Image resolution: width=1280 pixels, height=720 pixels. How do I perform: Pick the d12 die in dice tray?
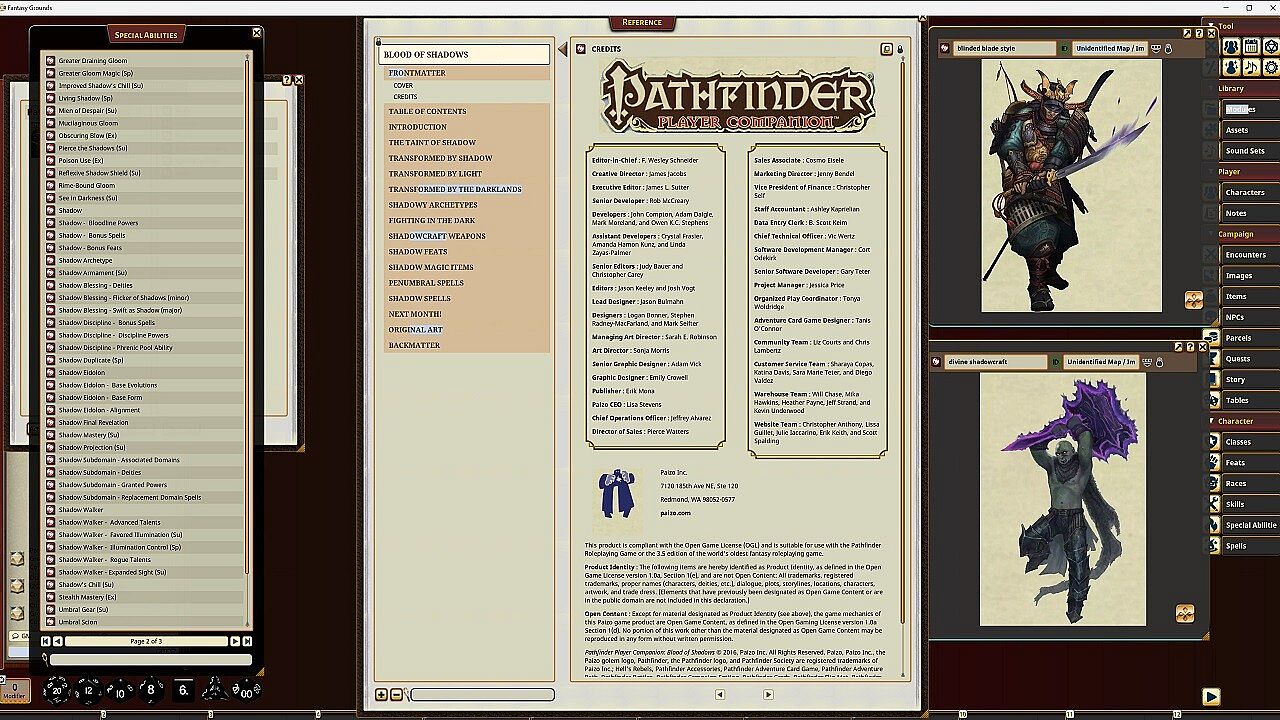coord(88,689)
